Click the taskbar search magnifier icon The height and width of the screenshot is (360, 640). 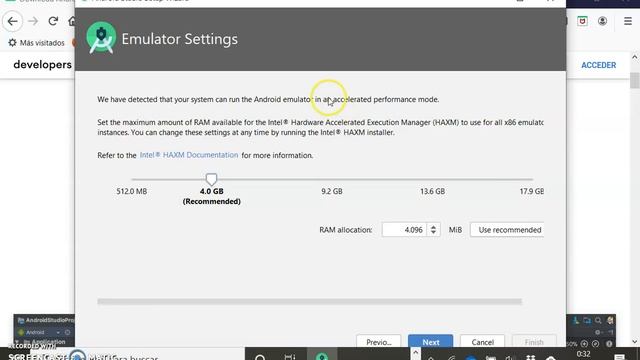tap(260, 357)
